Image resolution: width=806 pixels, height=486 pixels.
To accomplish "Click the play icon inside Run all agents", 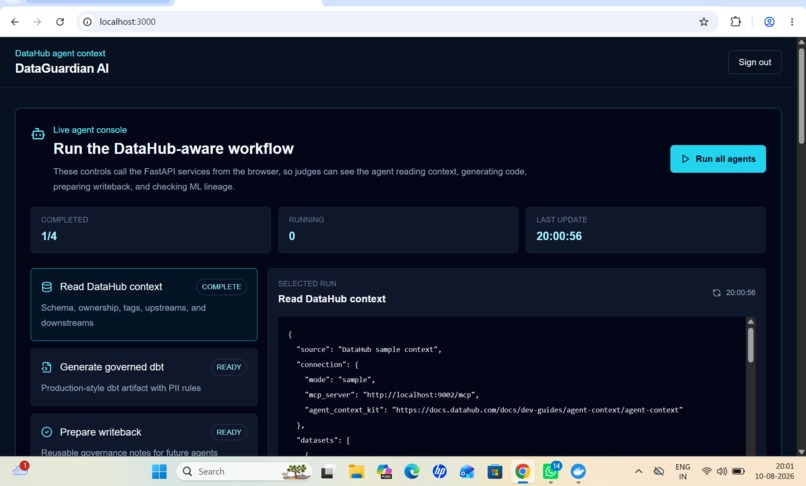I will pos(685,159).
